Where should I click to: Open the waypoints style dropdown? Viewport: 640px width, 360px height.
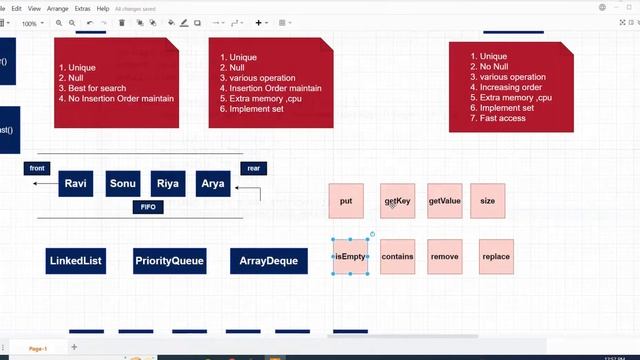(237, 23)
